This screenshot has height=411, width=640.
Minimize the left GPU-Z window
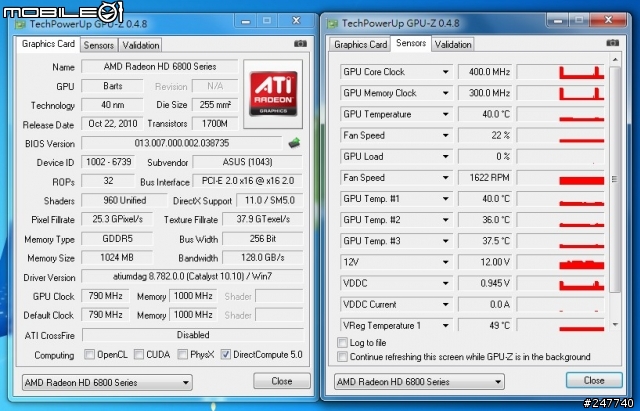(x=246, y=21)
